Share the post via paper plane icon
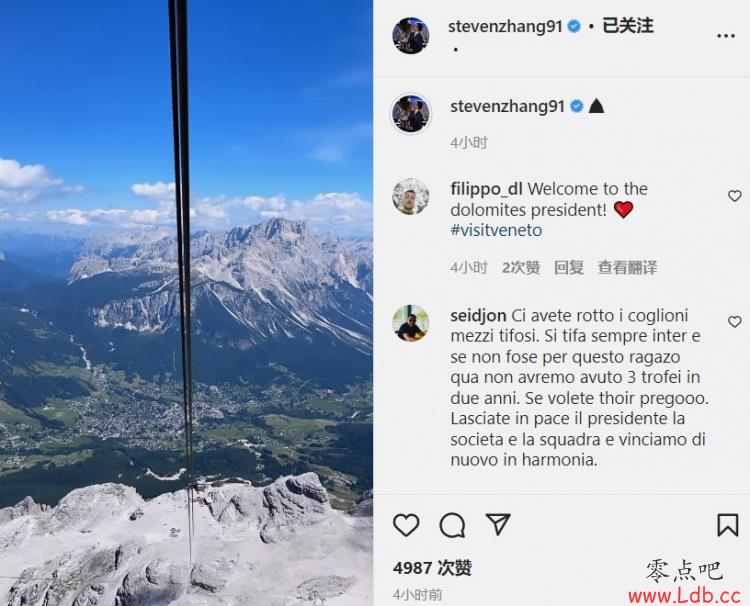The height and width of the screenshot is (606, 750). click(498, 524)
